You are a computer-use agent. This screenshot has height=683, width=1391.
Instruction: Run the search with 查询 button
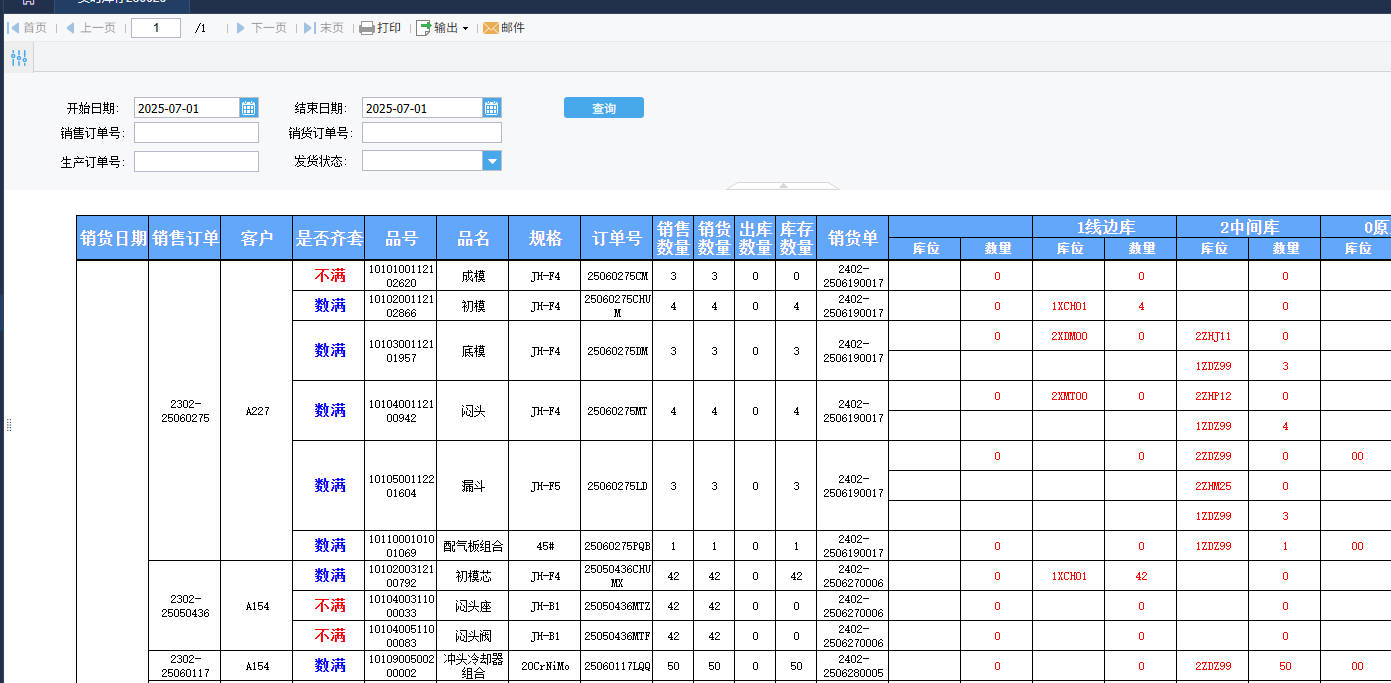[x=604, y=108]
